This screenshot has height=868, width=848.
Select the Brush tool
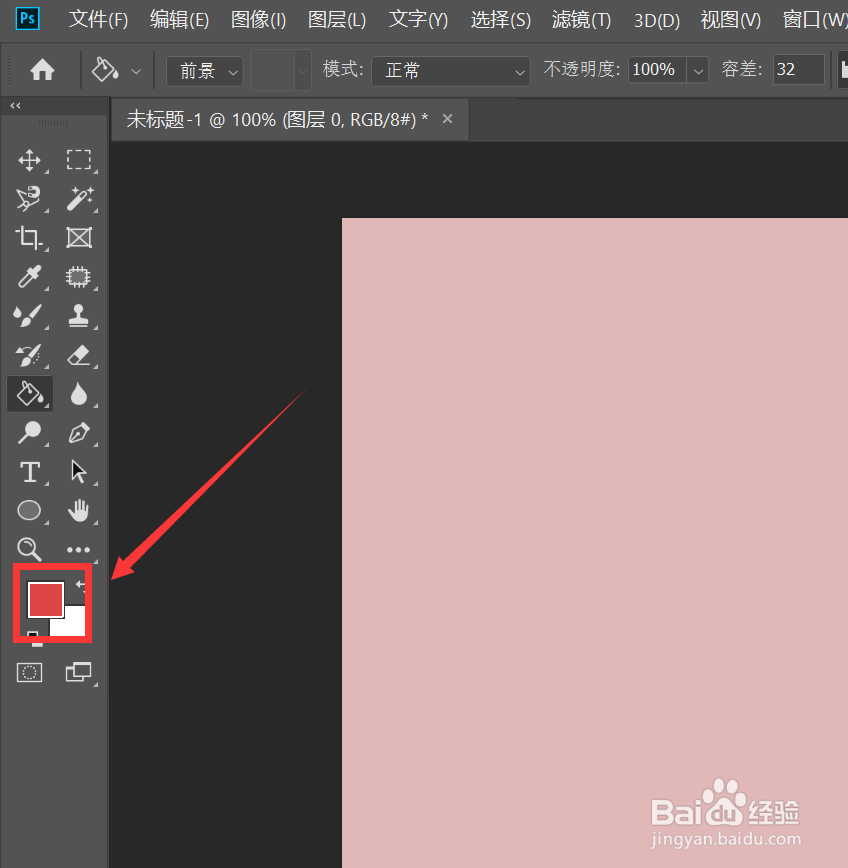tap(28, 316)
